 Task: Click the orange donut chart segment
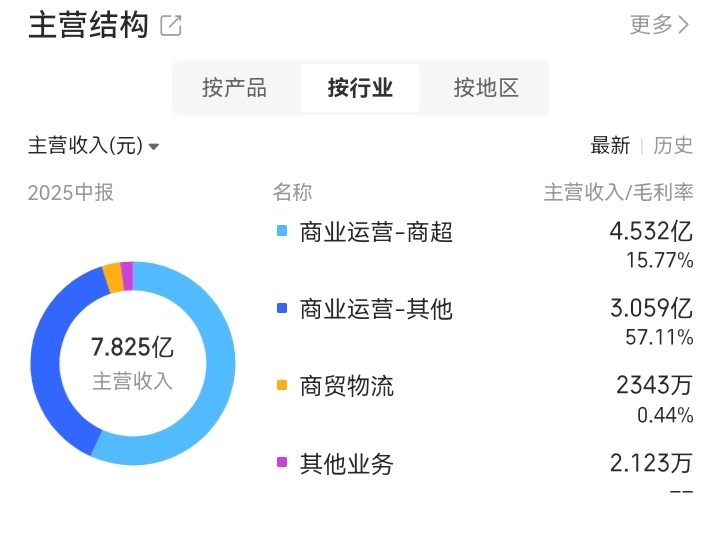click(112, 278)
